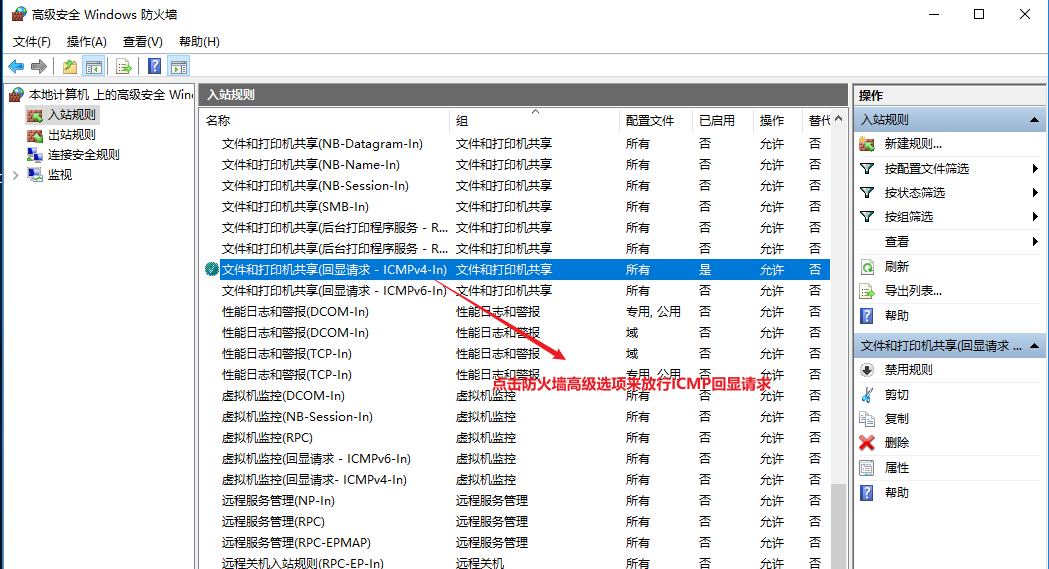
Task: Select rule 虚拟机监控(回显请求- ICMPv4-In)
Action: 314,480
